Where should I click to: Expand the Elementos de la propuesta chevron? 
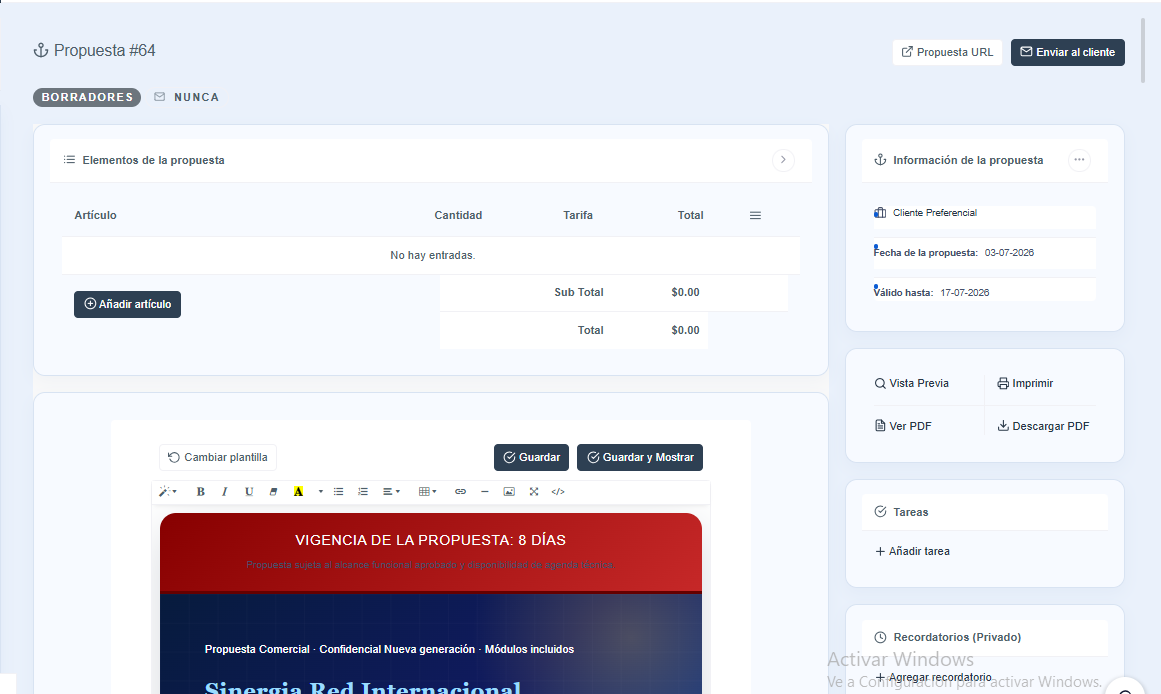click(x=783, y=160)
